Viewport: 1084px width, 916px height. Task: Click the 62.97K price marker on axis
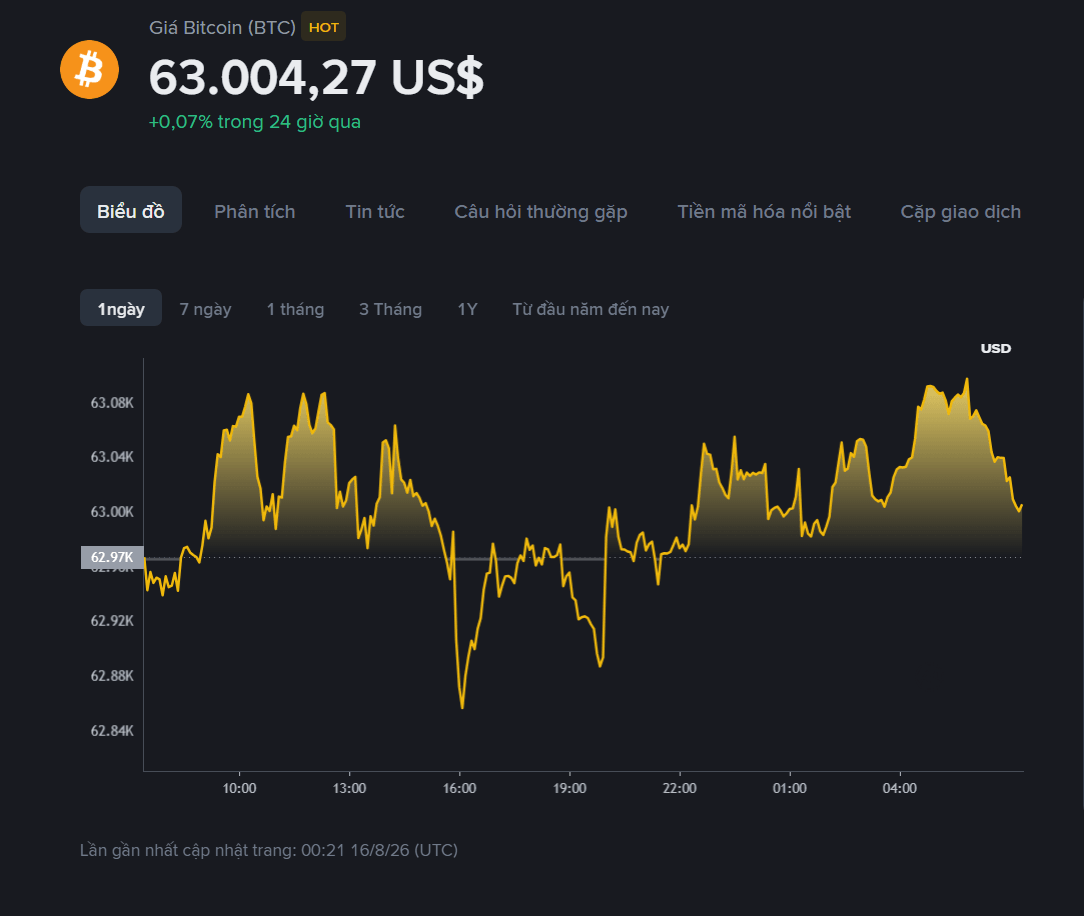pos(112,557)
